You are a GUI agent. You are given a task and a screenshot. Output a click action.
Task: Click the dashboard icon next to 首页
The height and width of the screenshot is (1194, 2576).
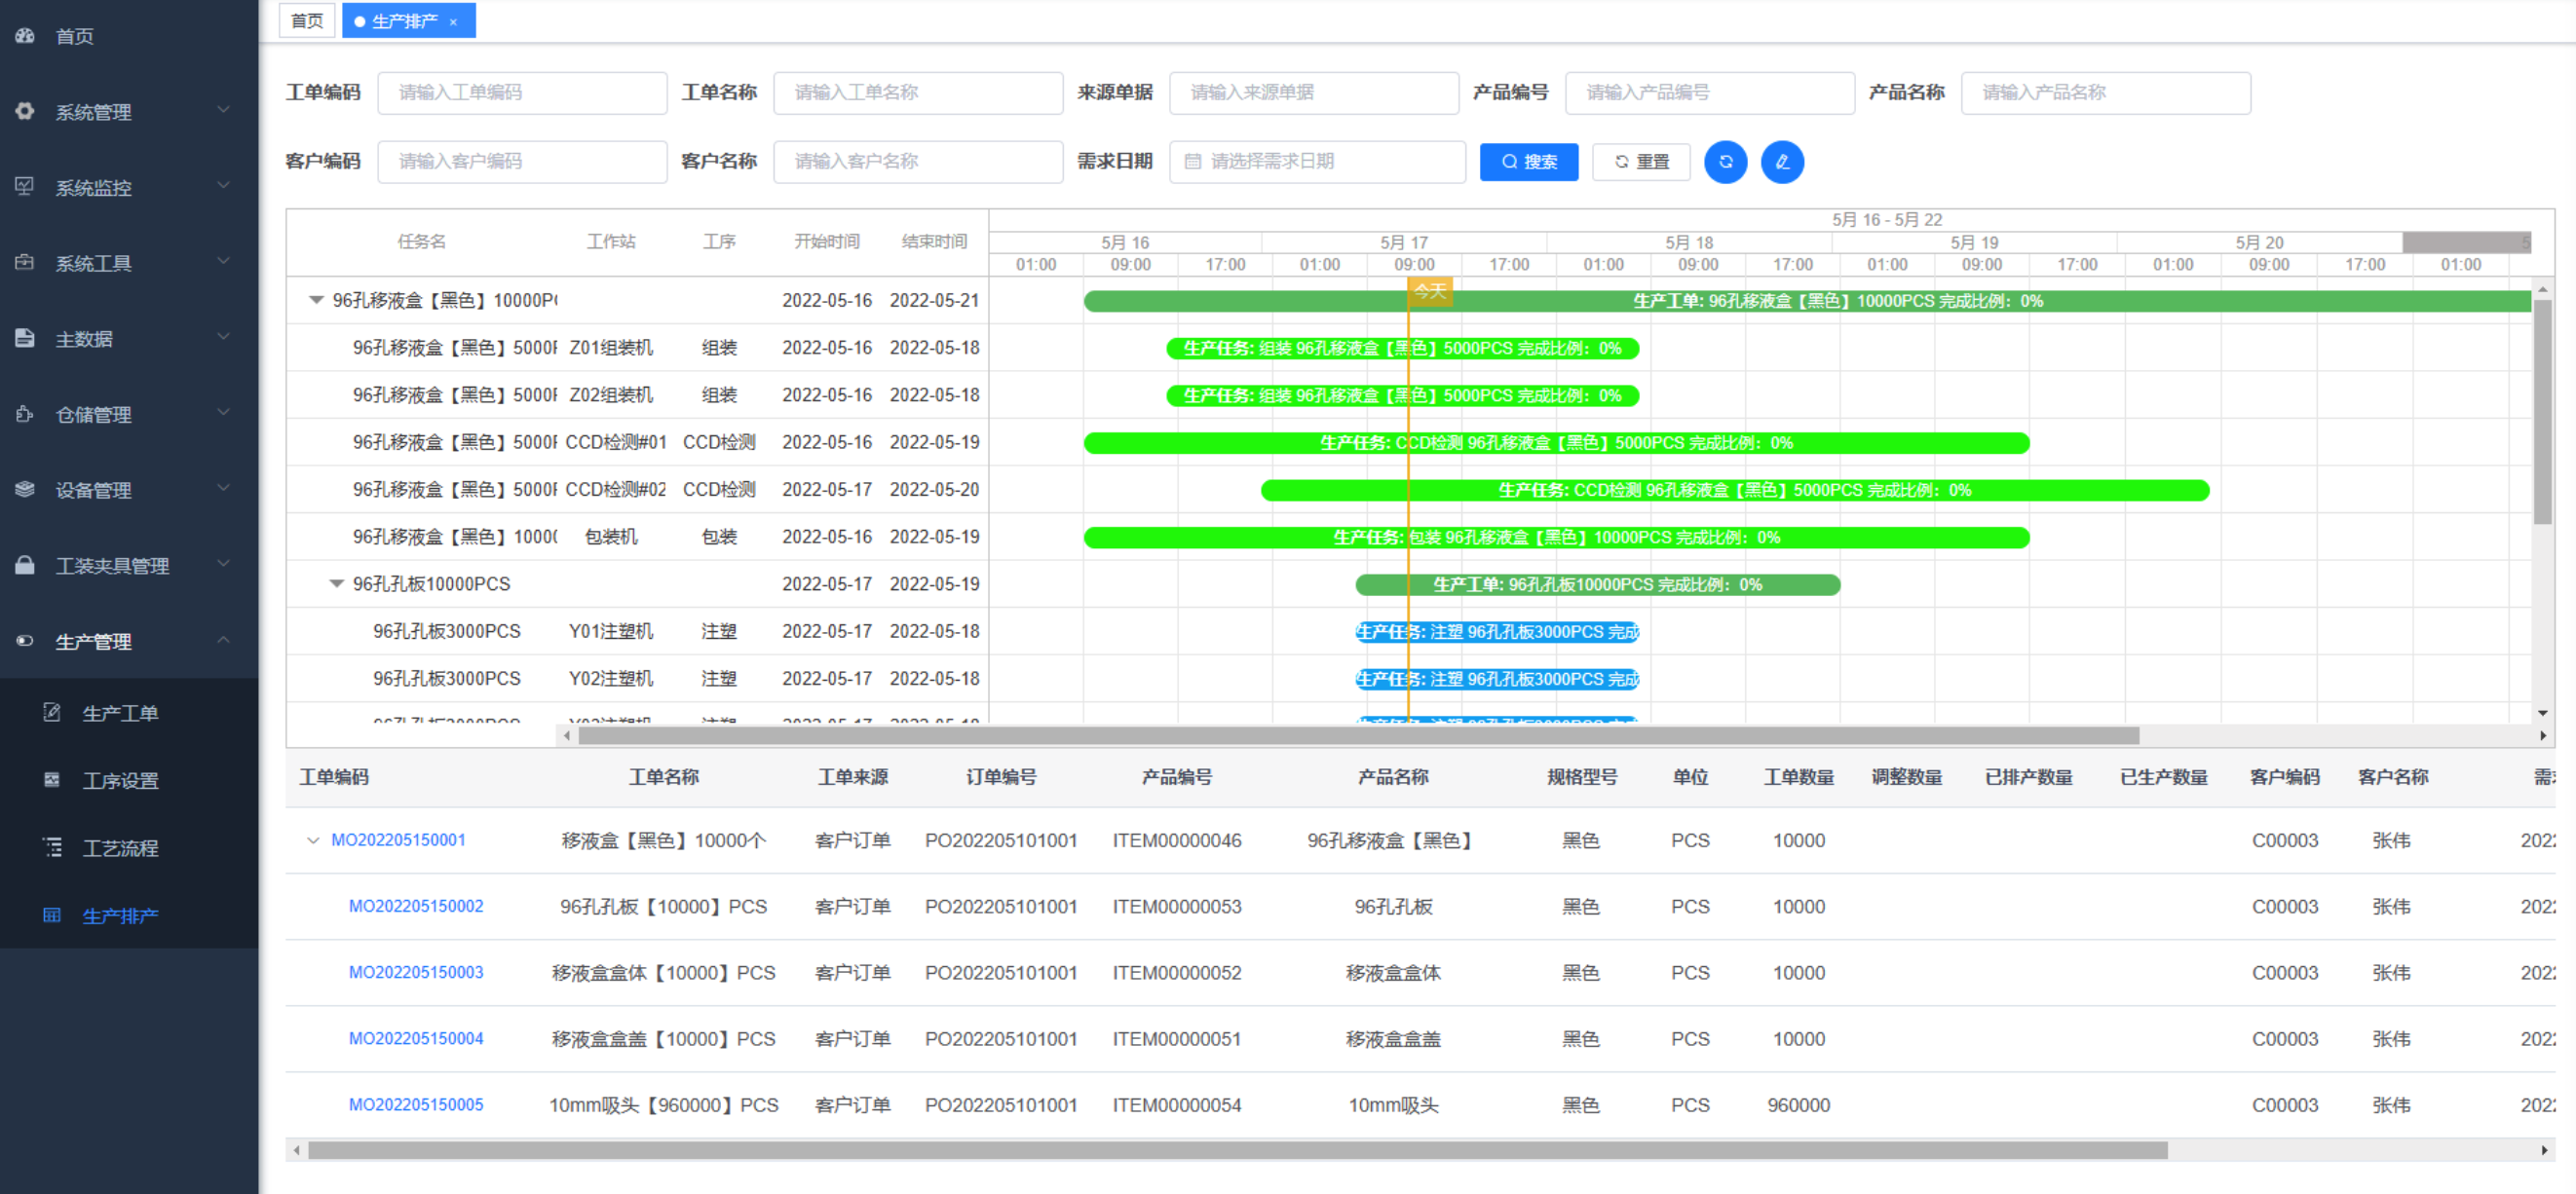[x=25, y=35]
